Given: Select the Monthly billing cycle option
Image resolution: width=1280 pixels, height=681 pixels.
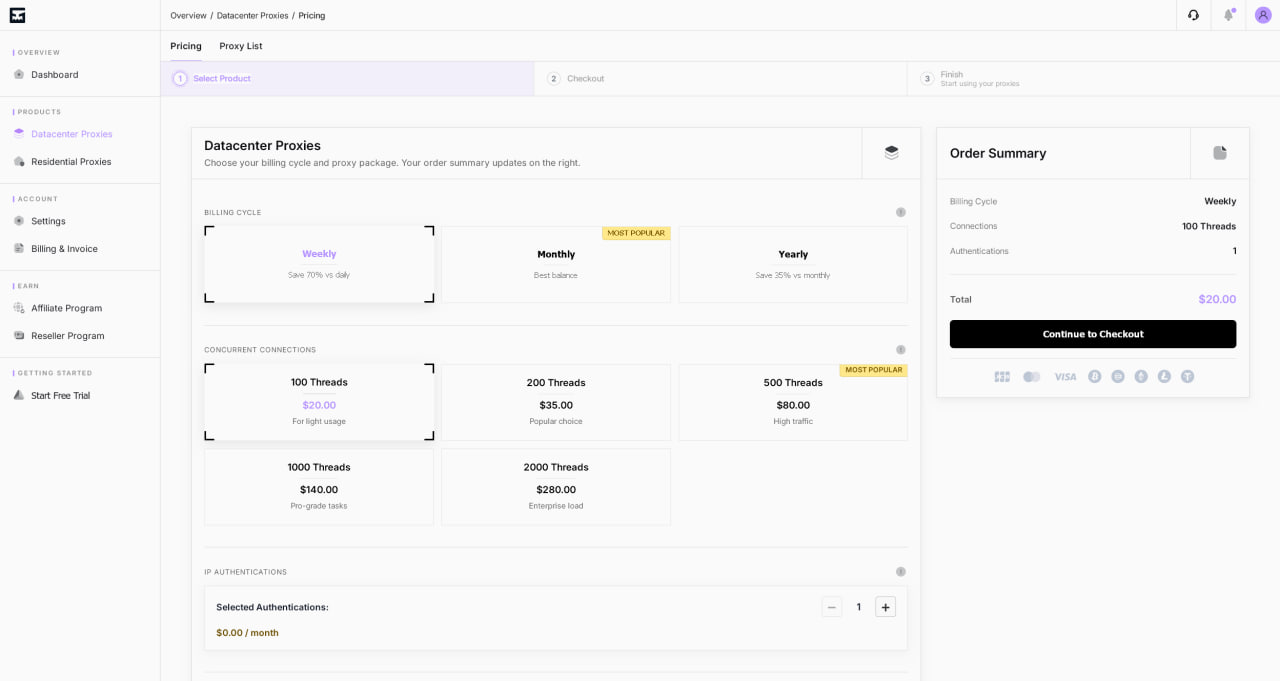Looking at the screenshot, I should (556, 264).
